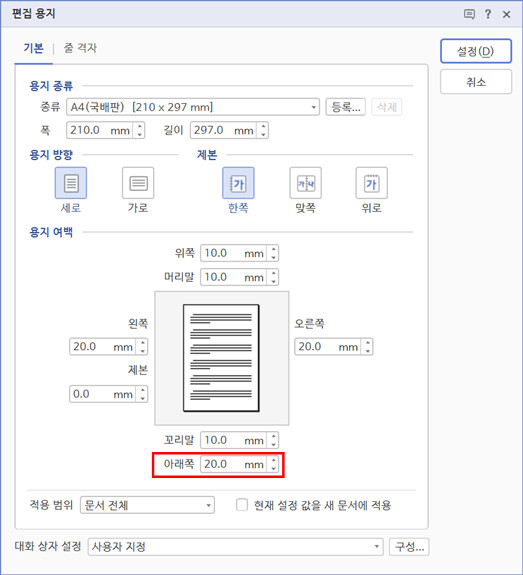Viewport: 523px width, 575px height.
Task: Increase the 아래쪽 margin stepper up arrow
Action: (x=273, y=460)
